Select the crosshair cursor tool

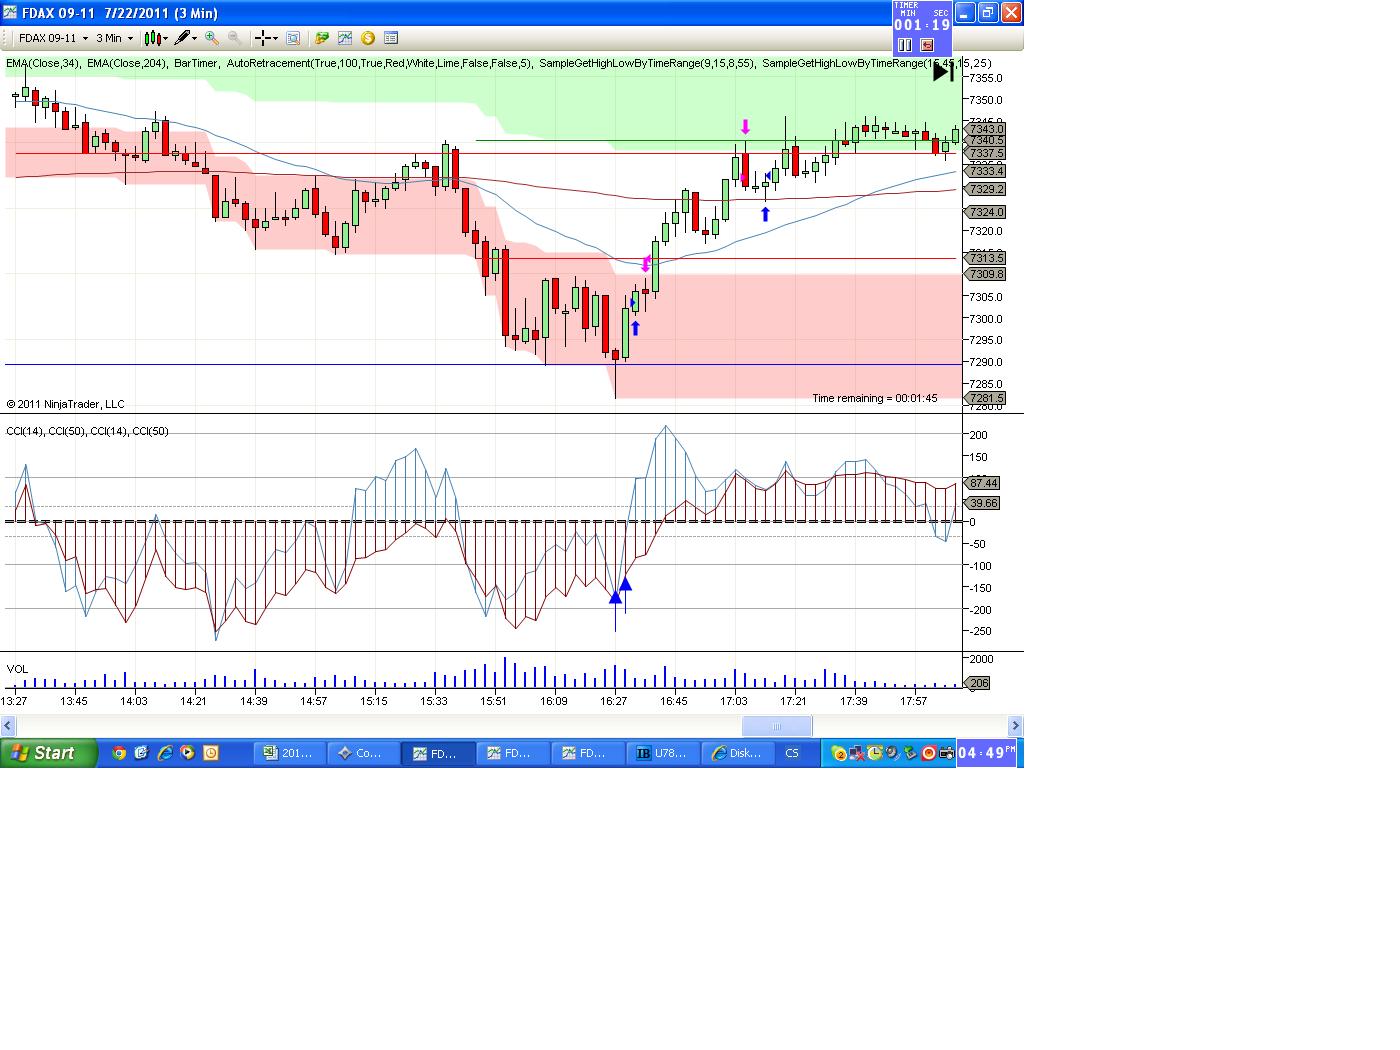[263, 38]
